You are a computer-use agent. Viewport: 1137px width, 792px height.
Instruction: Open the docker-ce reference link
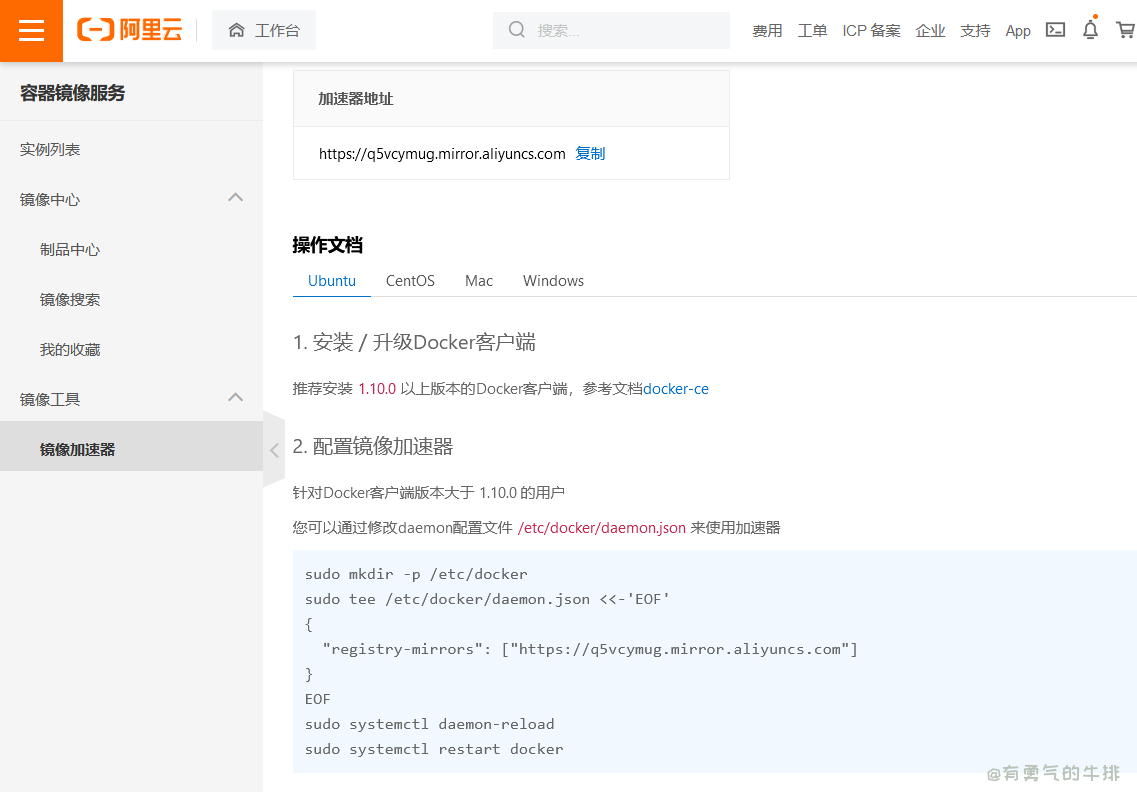[676, 389]
